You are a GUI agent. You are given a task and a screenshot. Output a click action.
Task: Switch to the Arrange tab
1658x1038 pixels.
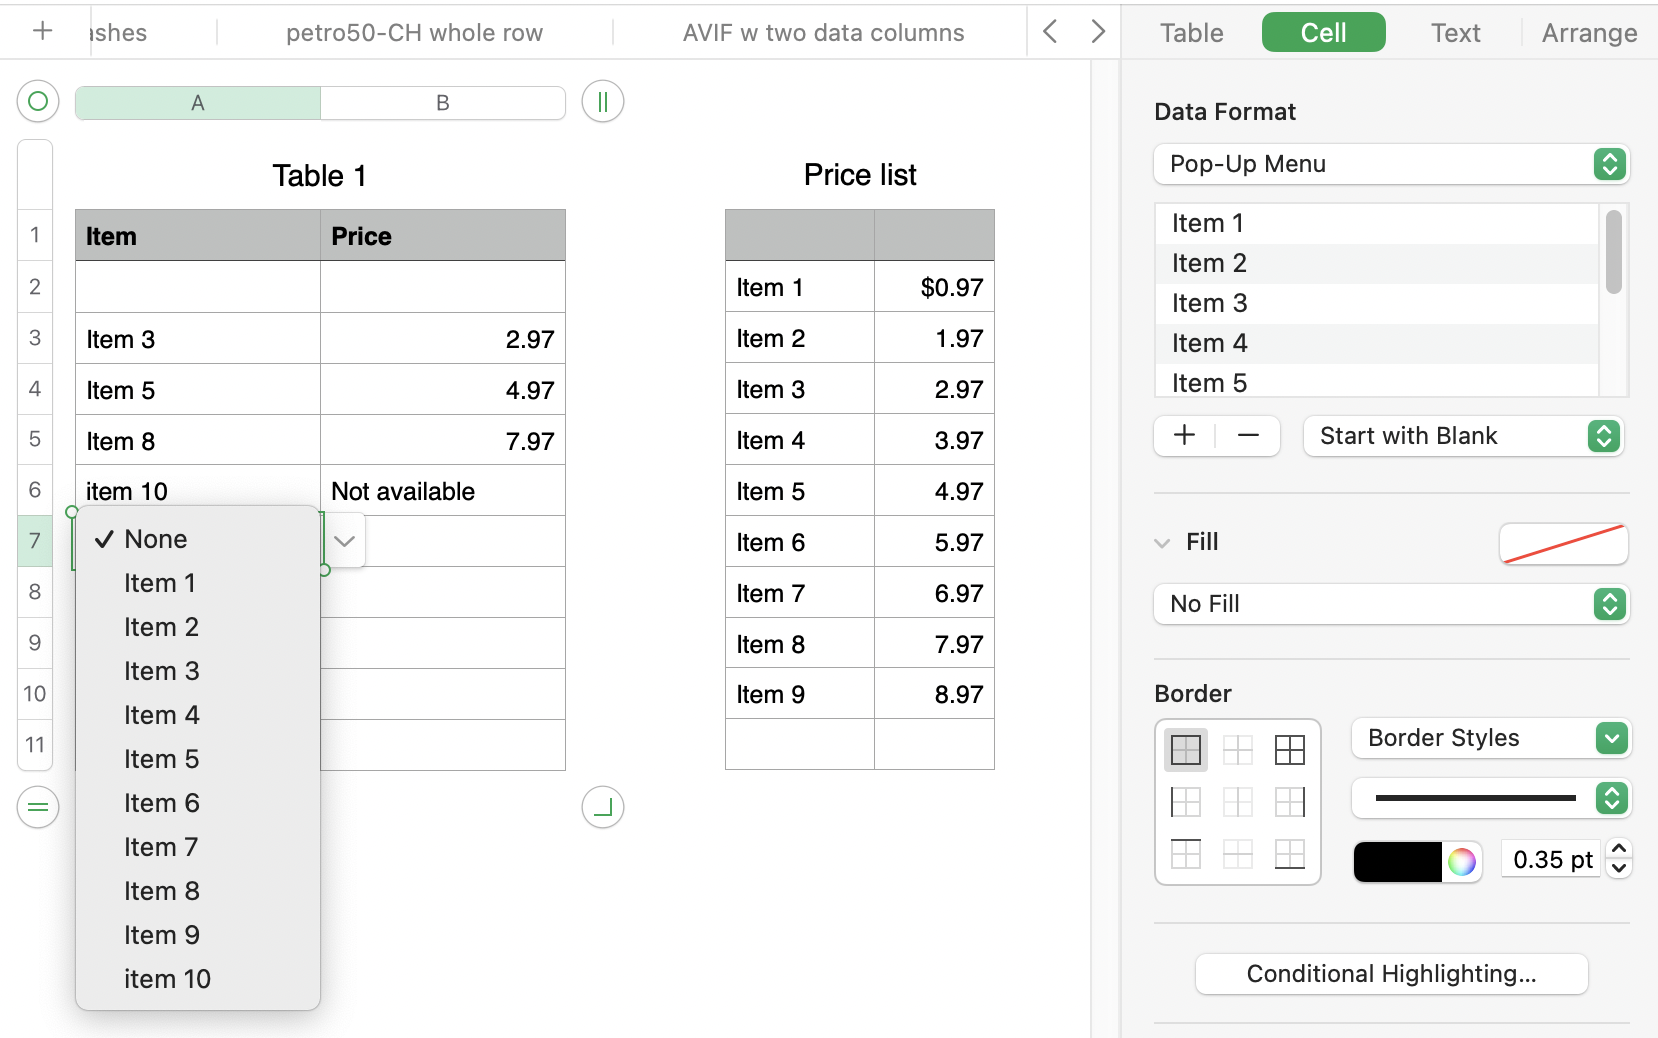[1589, 33]
